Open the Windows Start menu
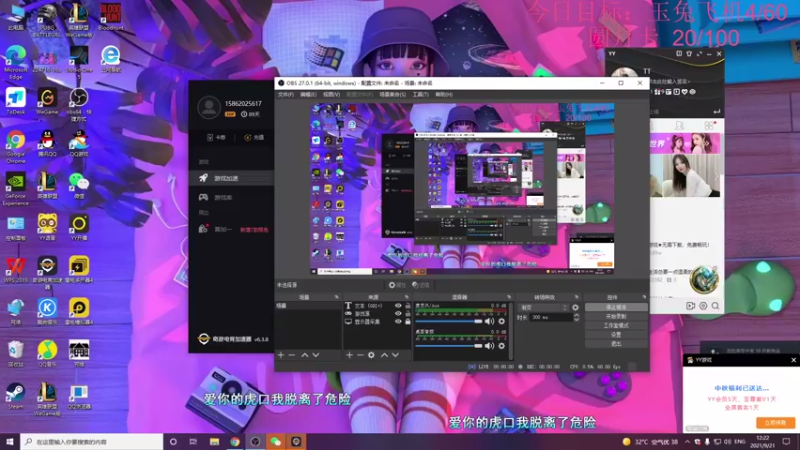Screen dimensions: 800x450 [10, 441]
